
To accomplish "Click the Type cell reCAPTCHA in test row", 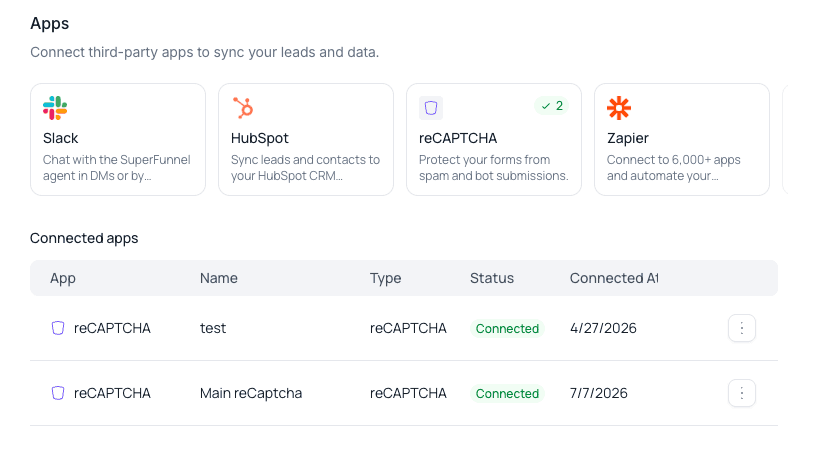I will click(x=408, y=328).
